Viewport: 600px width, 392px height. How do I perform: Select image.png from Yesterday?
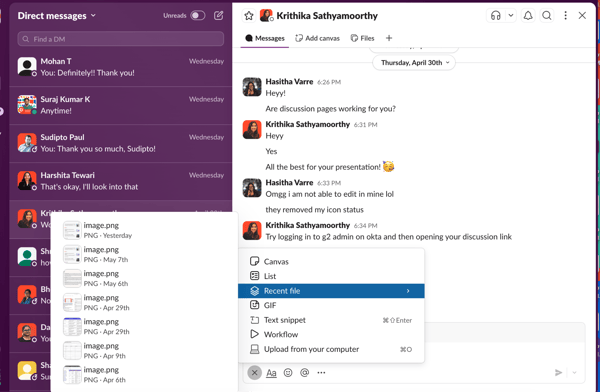pyautogui.click(x=143, y=230)
